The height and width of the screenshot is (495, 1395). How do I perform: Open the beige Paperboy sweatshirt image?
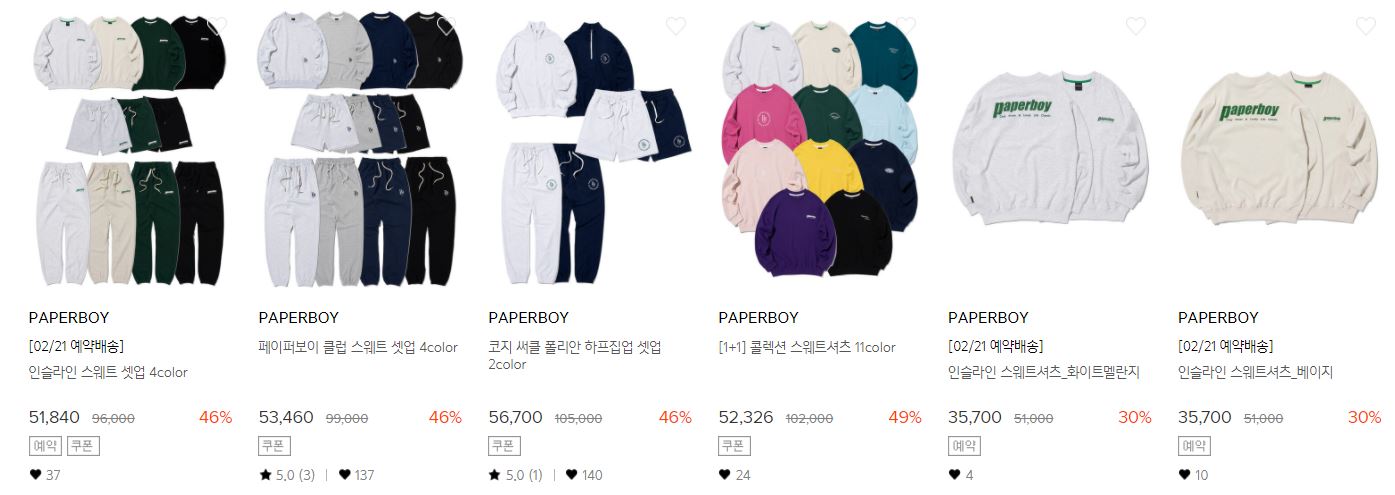1280,150
